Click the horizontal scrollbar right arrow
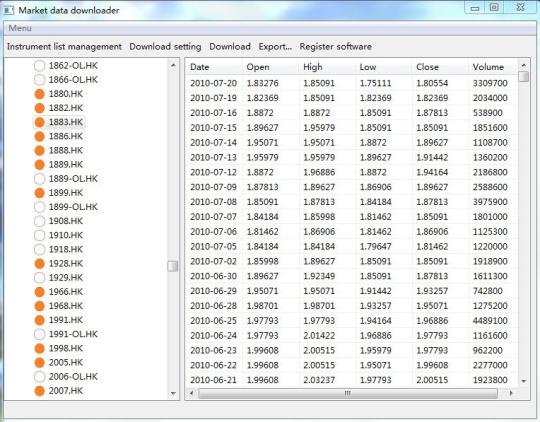Viewport: 540px width, 422px height. coord(511,393)
